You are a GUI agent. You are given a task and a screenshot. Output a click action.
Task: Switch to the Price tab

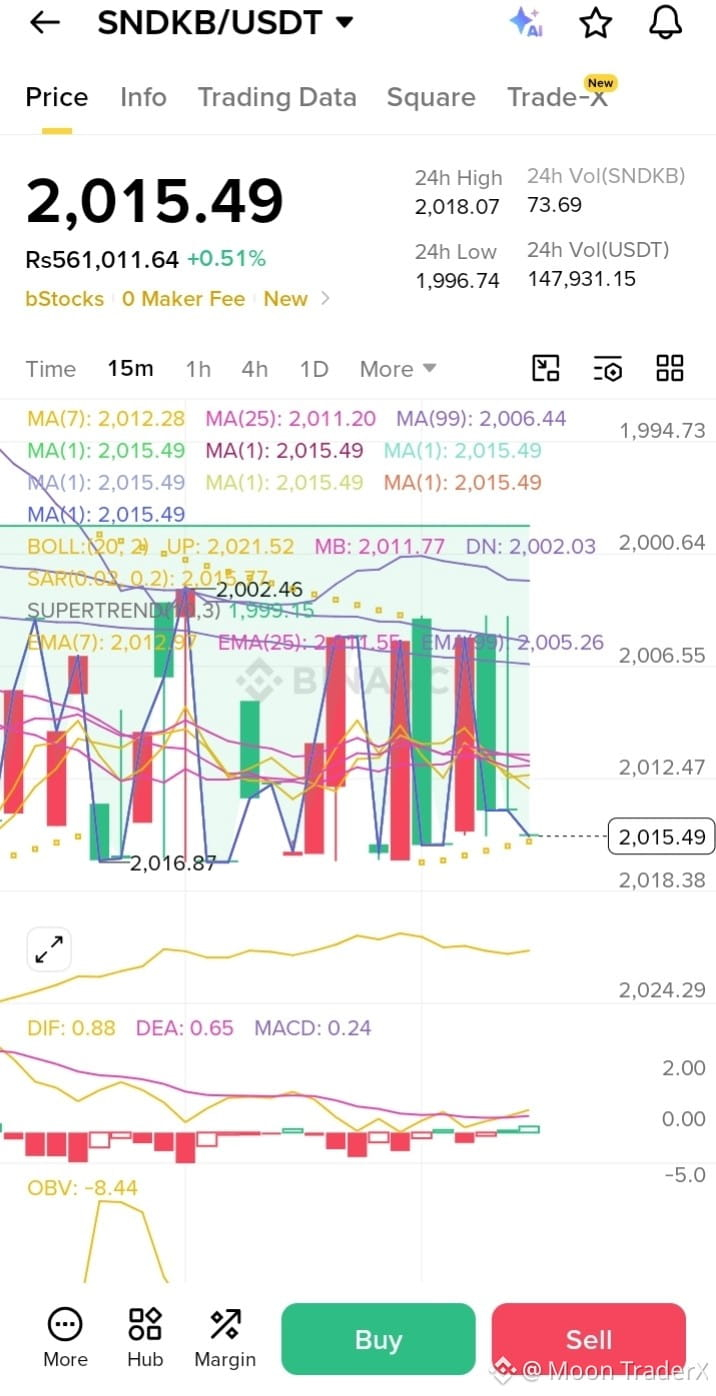tap(57, 97)
